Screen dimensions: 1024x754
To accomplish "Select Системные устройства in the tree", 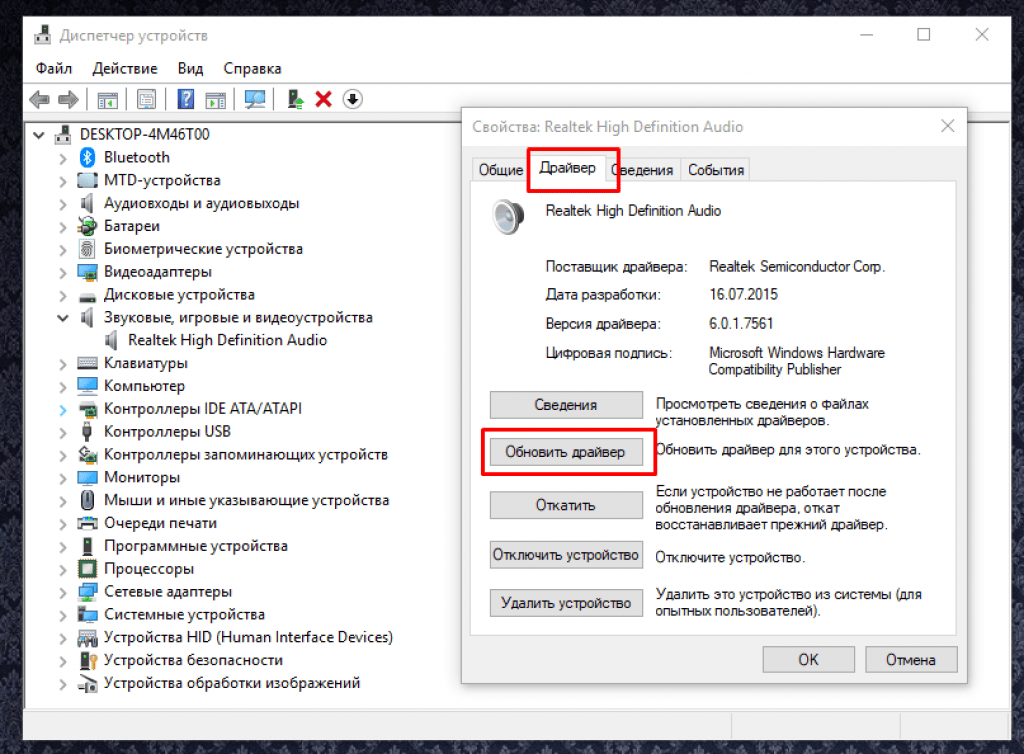I will [x=184, y=614].
